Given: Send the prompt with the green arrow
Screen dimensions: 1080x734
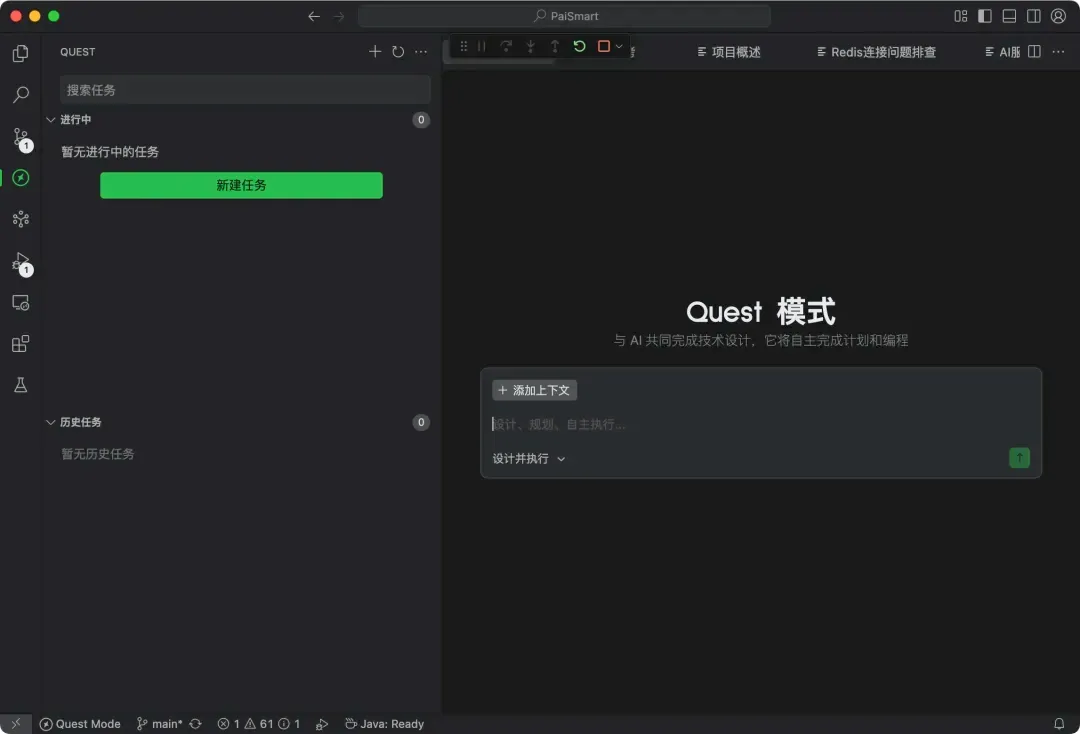Looking at the screenshot, I should pos(1019,458).
